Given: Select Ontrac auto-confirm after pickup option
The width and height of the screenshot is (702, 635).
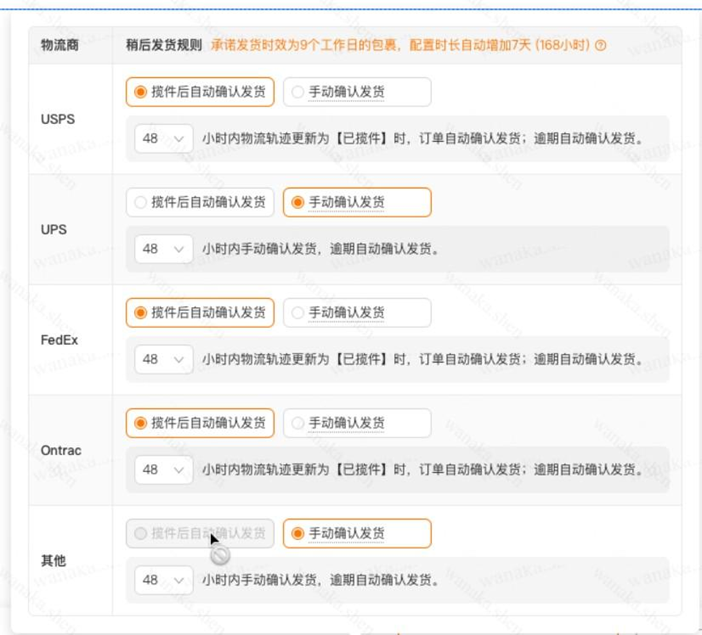Looking at the screenshot, I should 200,423.
